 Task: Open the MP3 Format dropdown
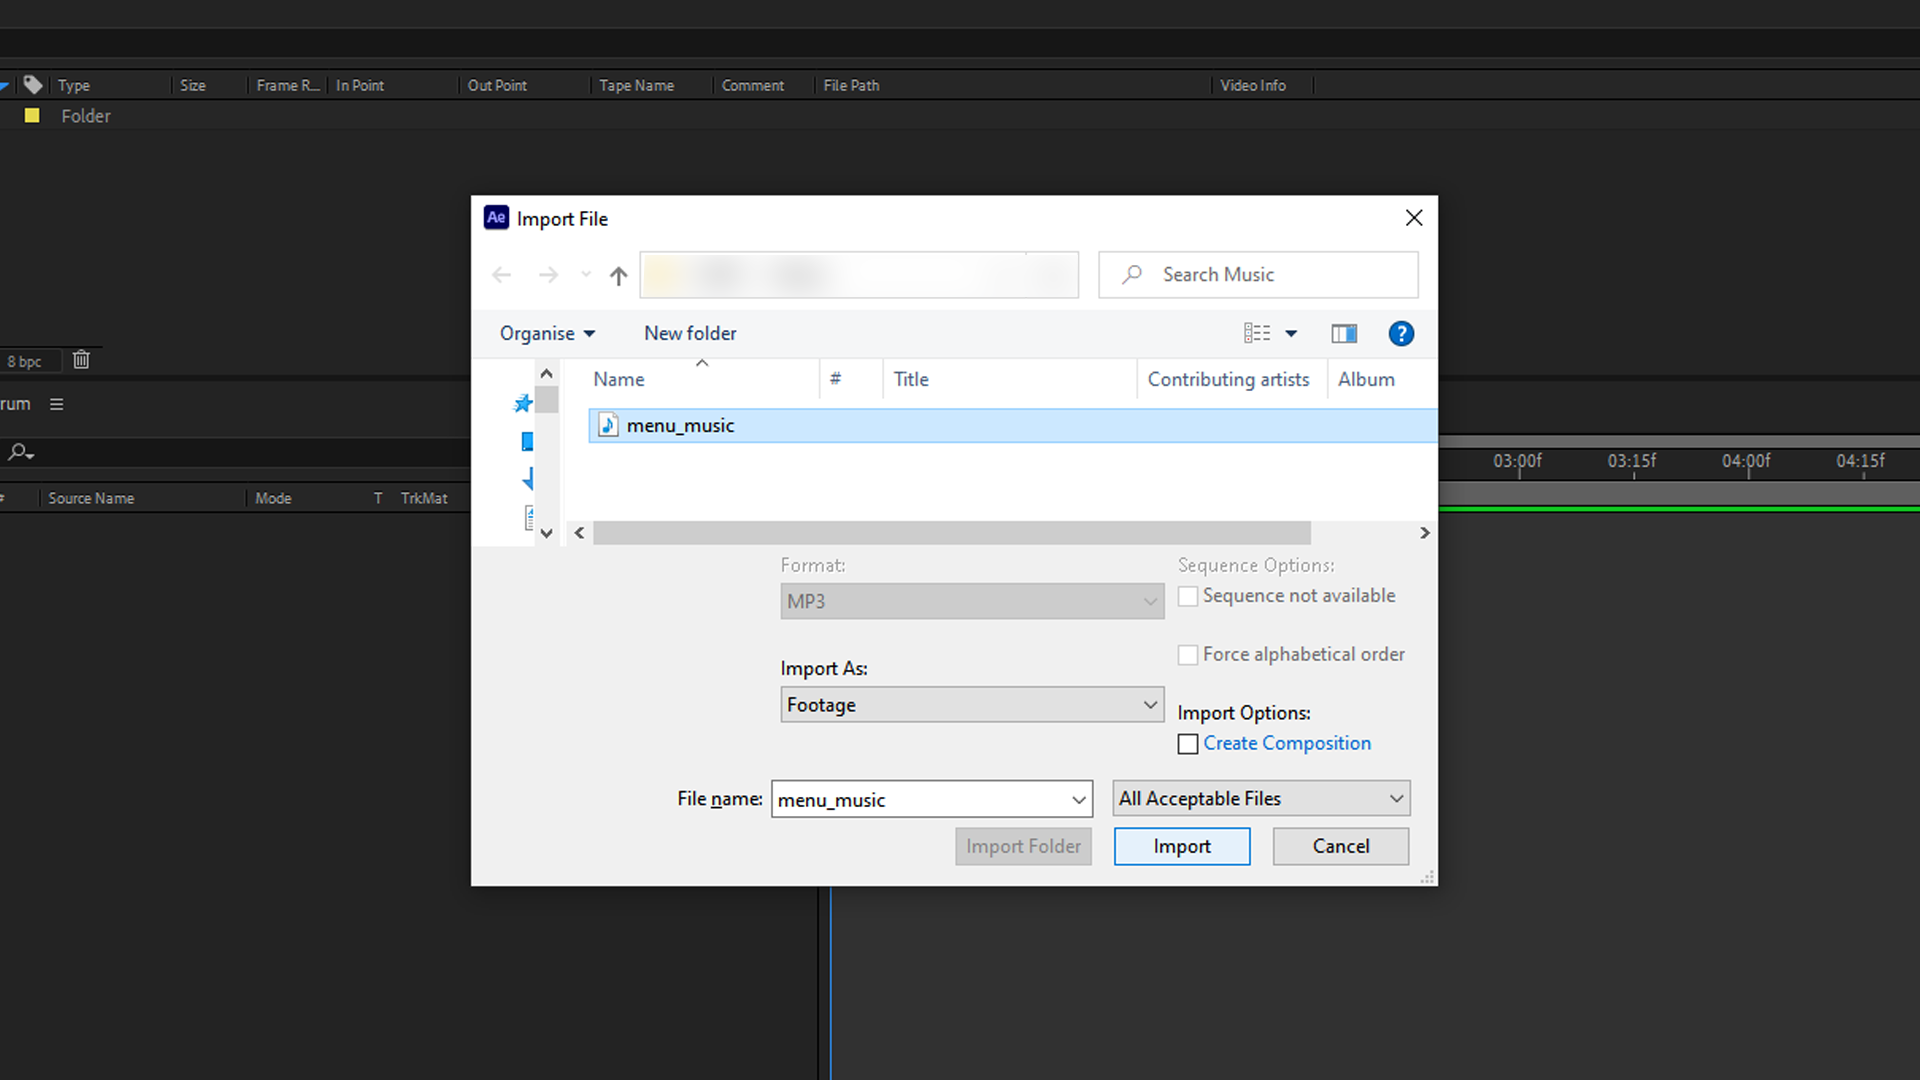pyautogui.click(x=972, y=601)
